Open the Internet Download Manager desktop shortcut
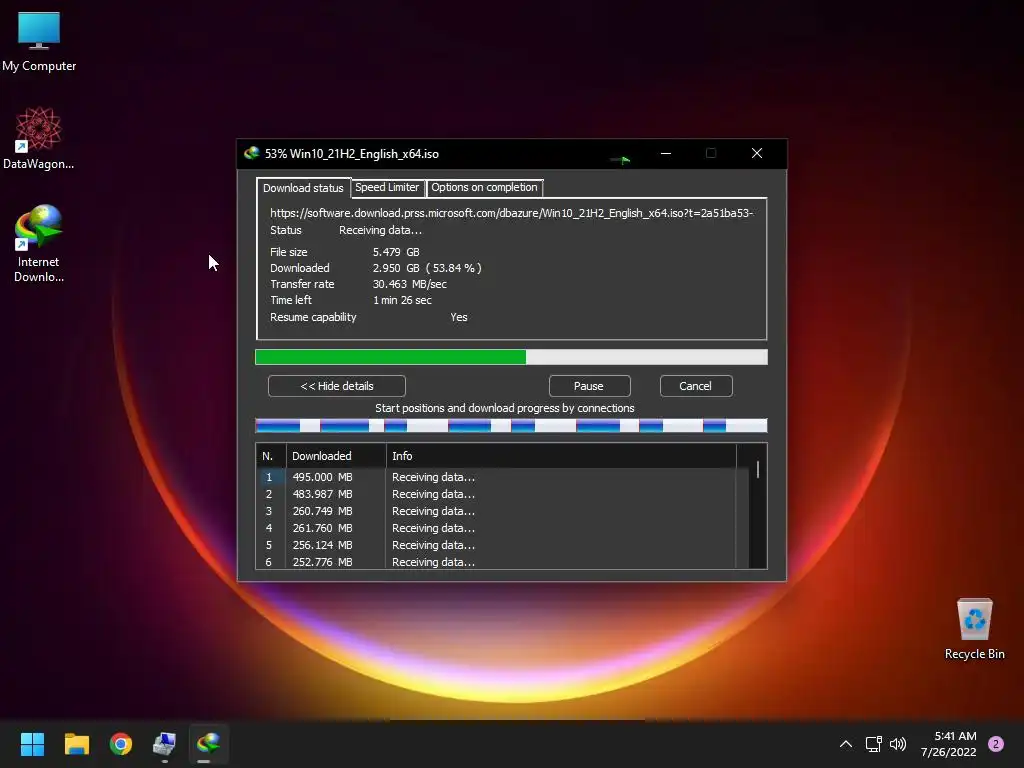 (39, 244)
